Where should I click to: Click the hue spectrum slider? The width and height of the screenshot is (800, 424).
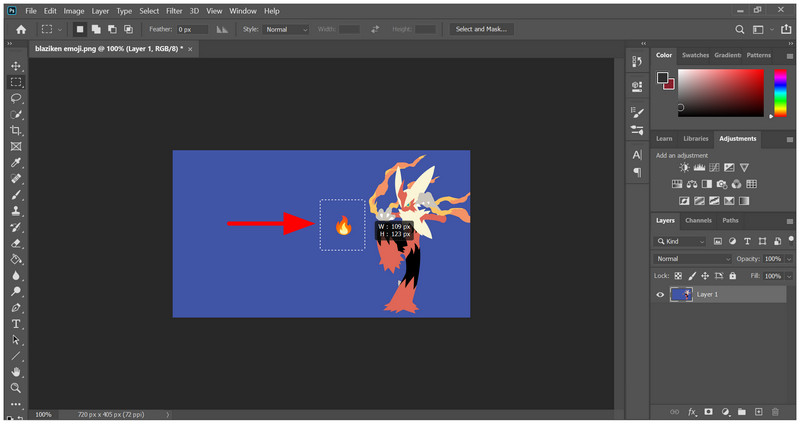[780, 93]
